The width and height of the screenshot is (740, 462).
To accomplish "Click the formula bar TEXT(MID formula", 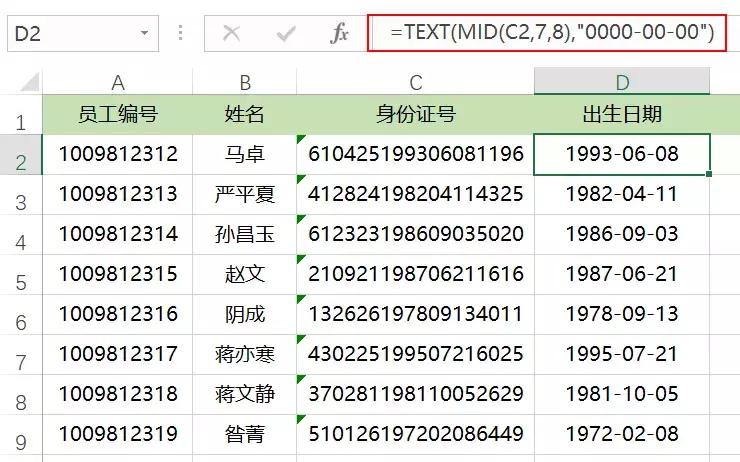I will click(x=547, y=33).
